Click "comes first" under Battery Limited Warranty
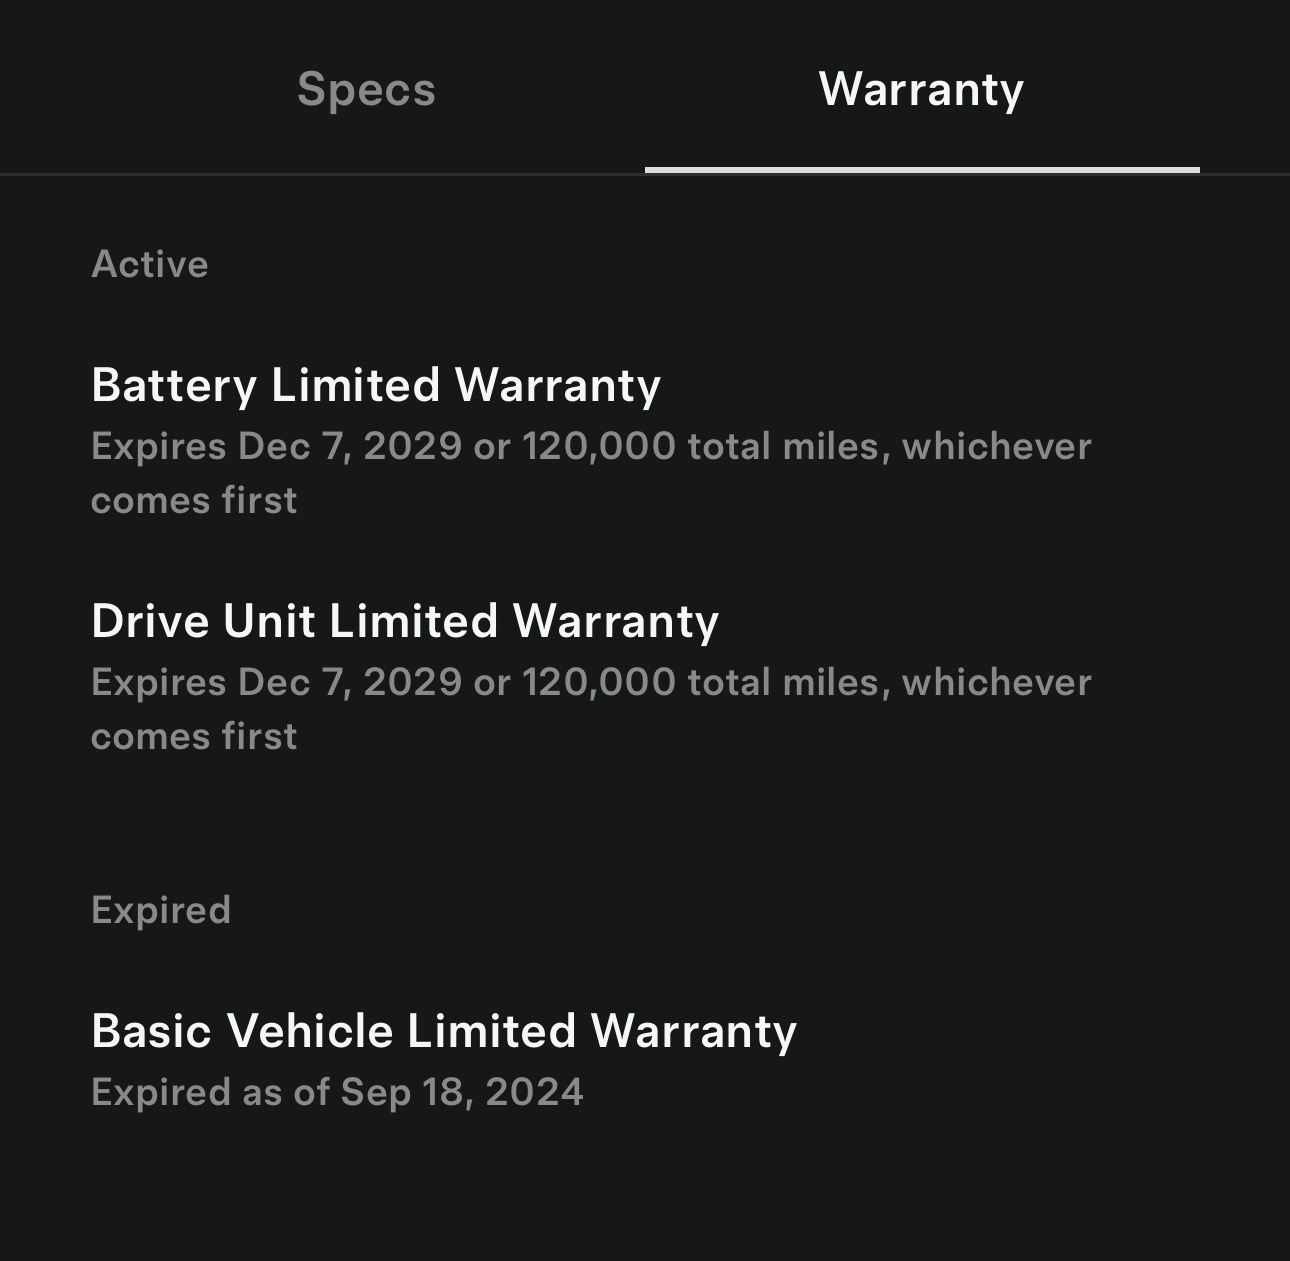 click(194, 500)
